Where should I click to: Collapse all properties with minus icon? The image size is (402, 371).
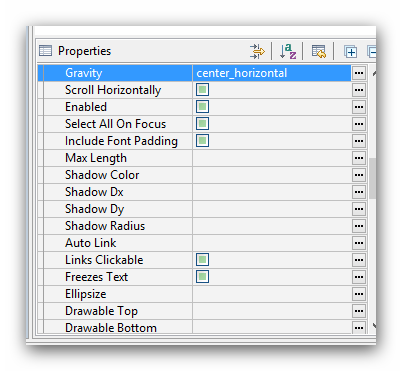click(x=372, y=52)
